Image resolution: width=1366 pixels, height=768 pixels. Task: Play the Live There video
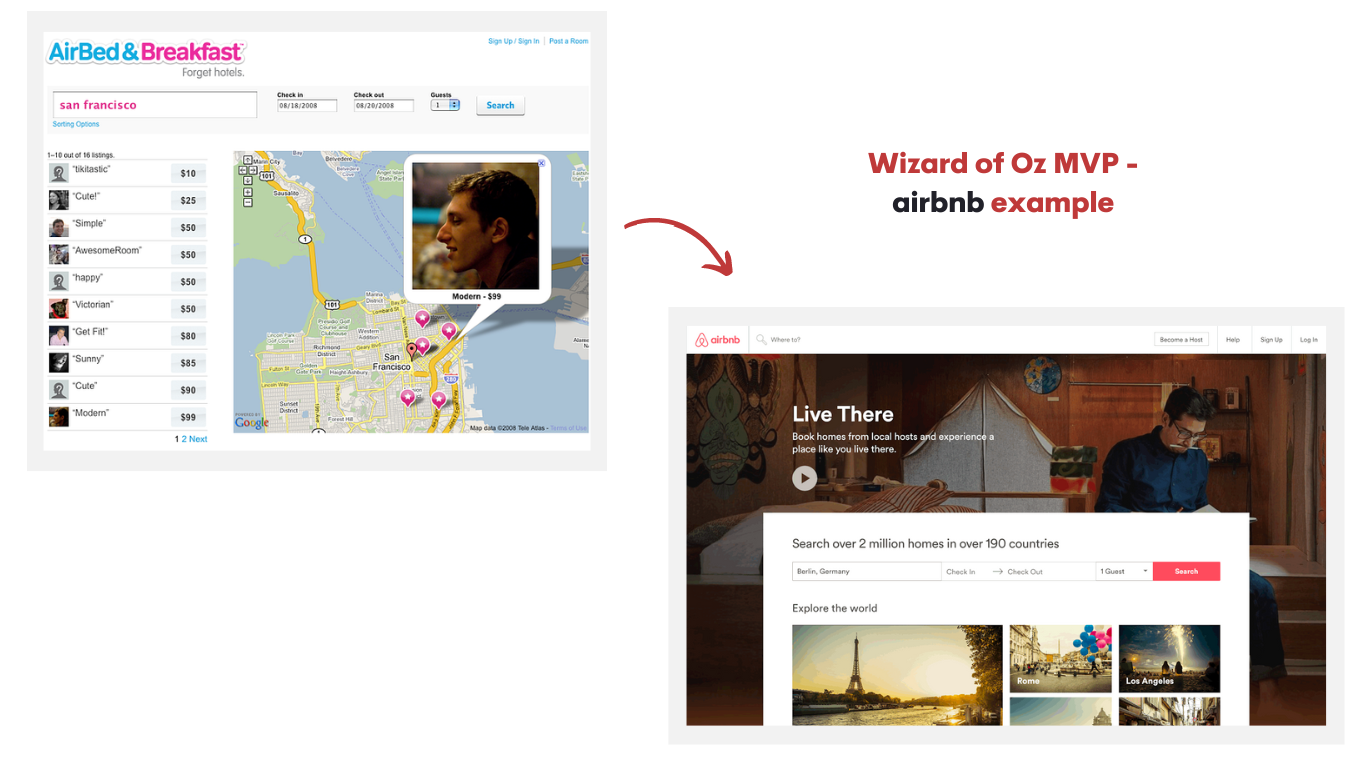[x=804, y=478]
